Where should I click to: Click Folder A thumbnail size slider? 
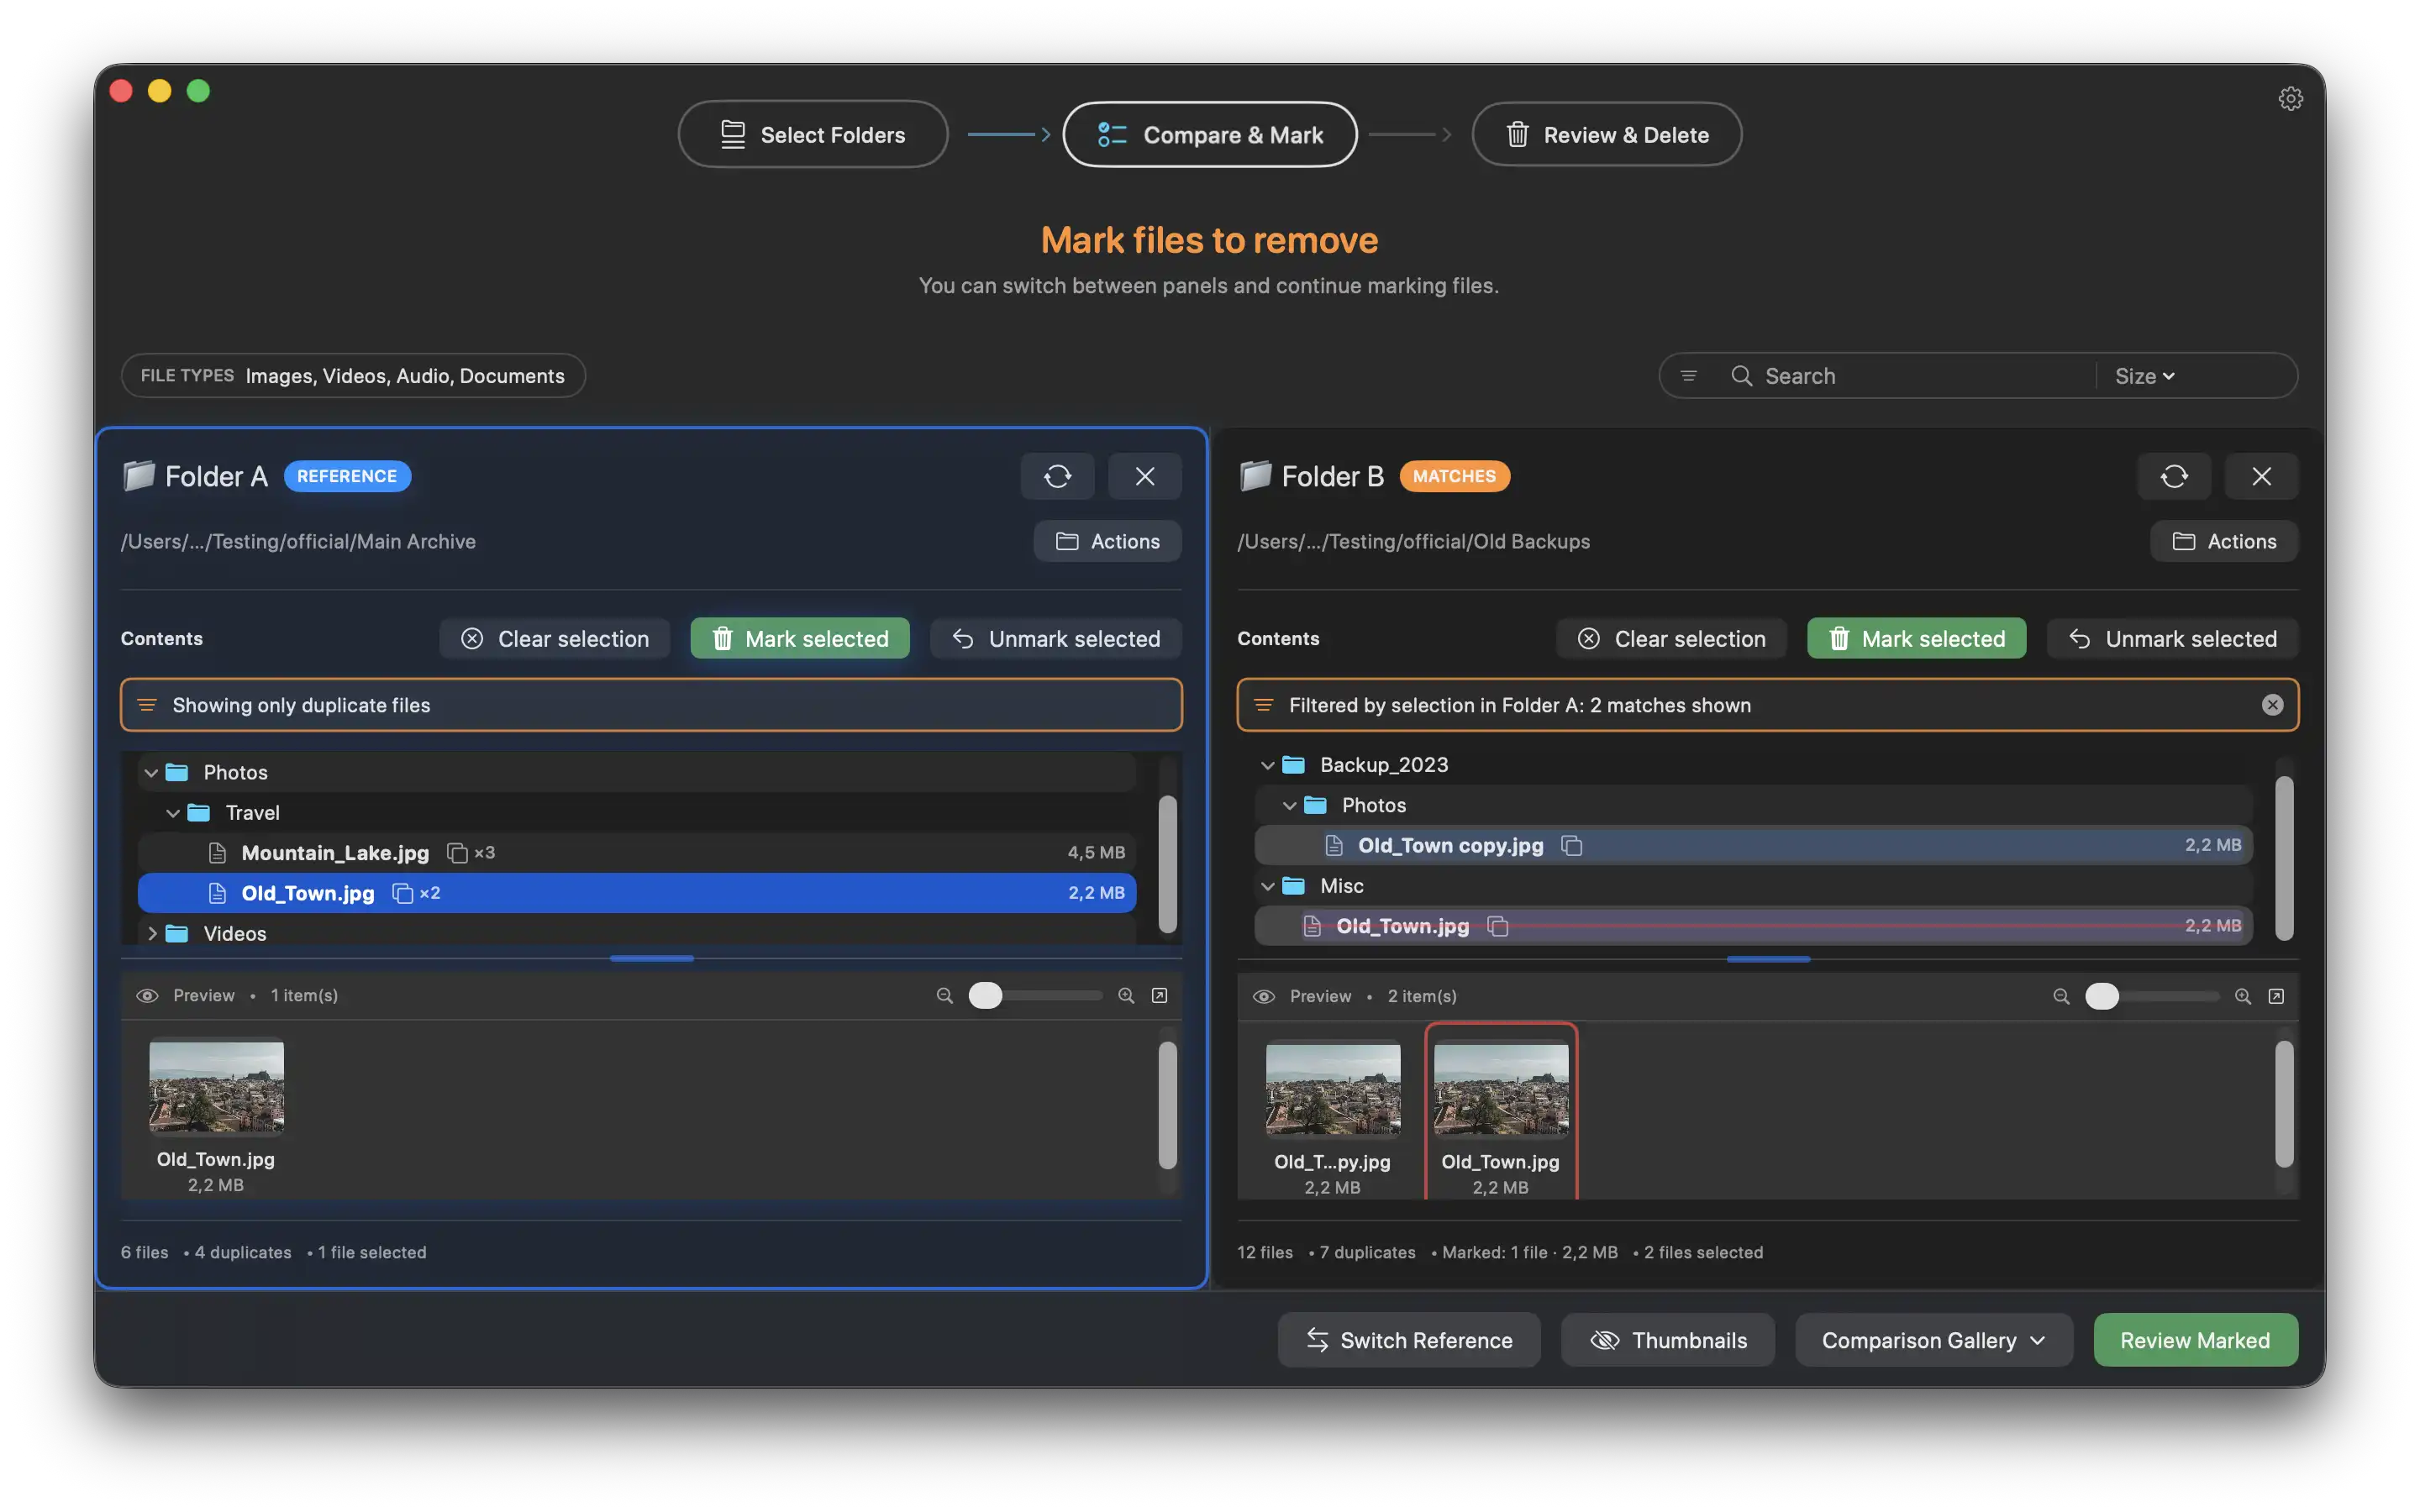point(1034,995)
